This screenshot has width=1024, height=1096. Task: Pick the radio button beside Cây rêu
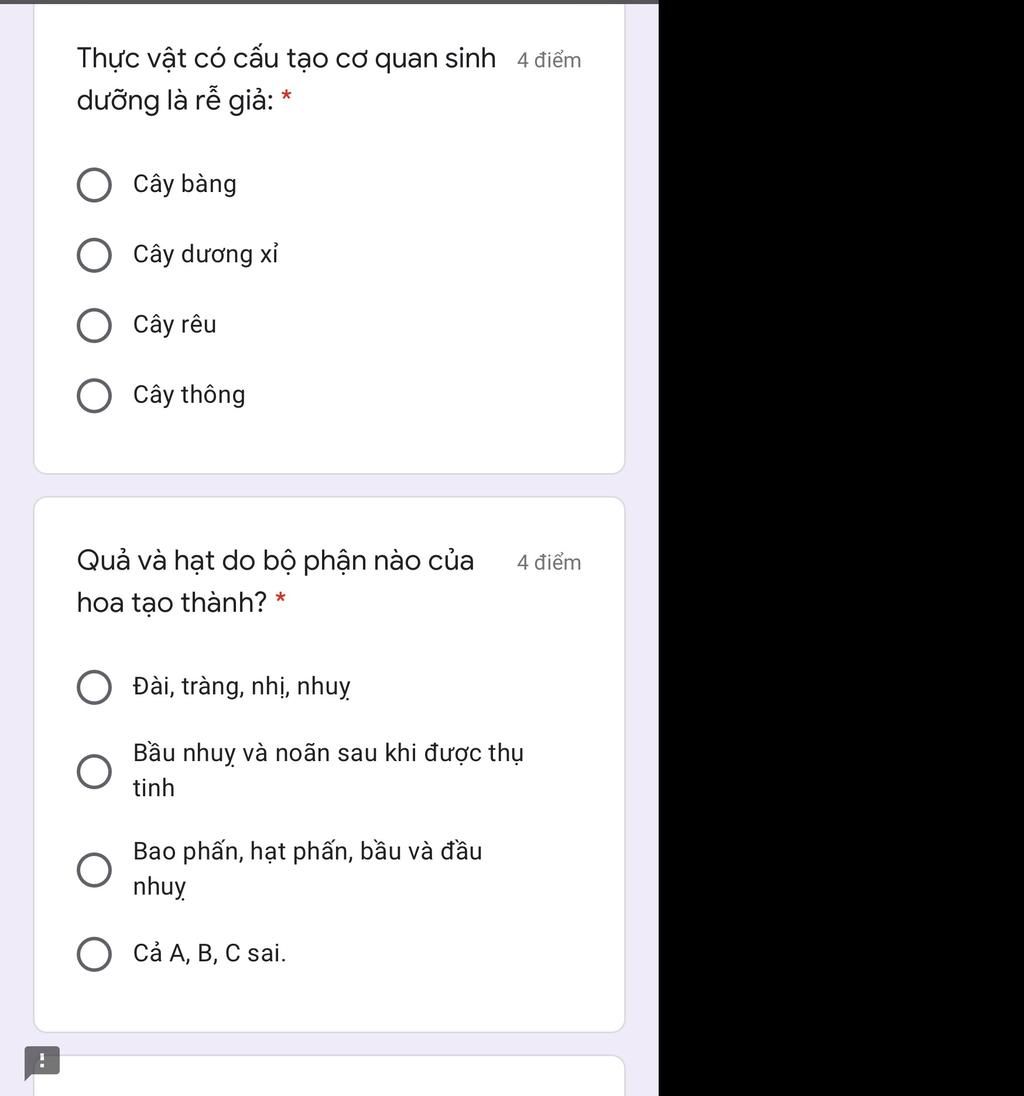click(94, 325)
